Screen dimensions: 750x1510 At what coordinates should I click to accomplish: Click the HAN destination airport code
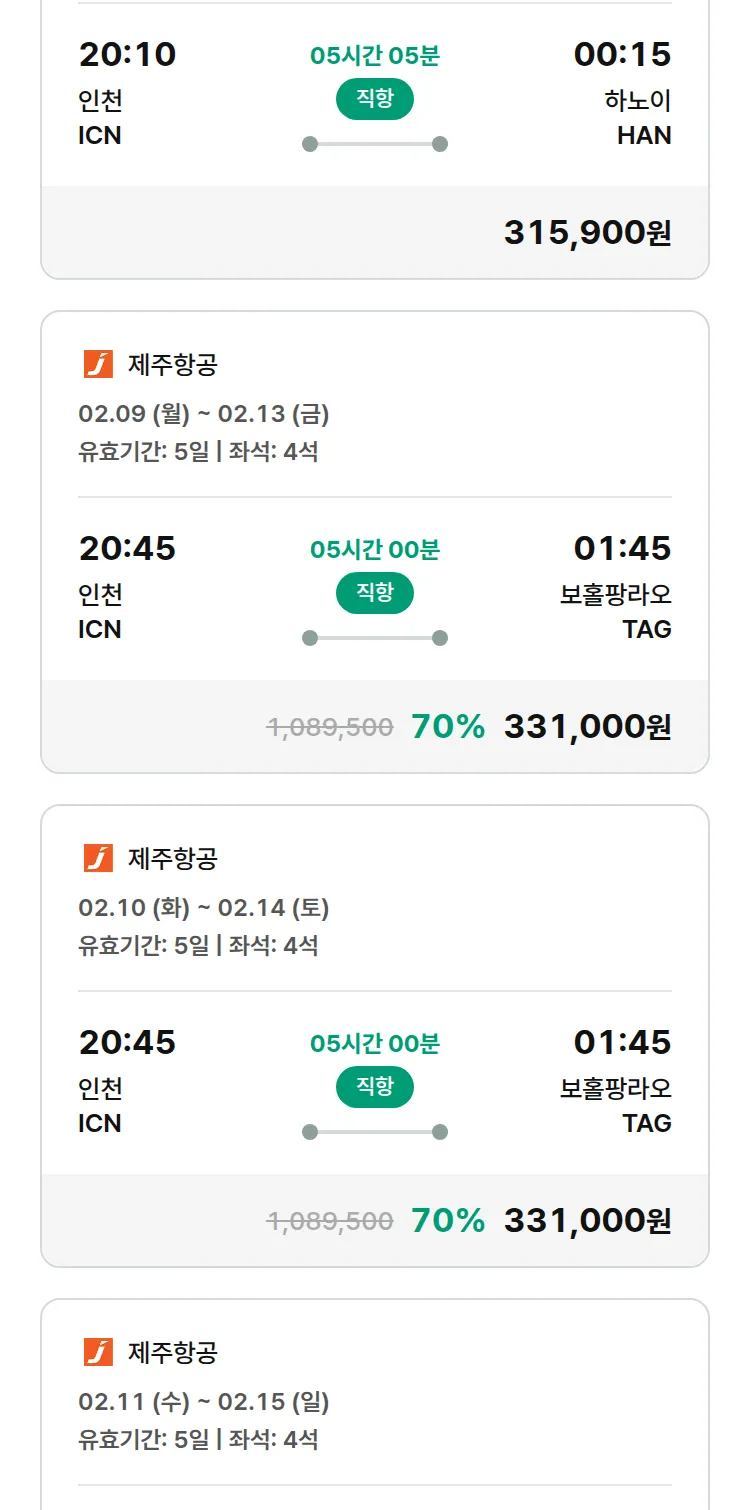coord(644,136)
